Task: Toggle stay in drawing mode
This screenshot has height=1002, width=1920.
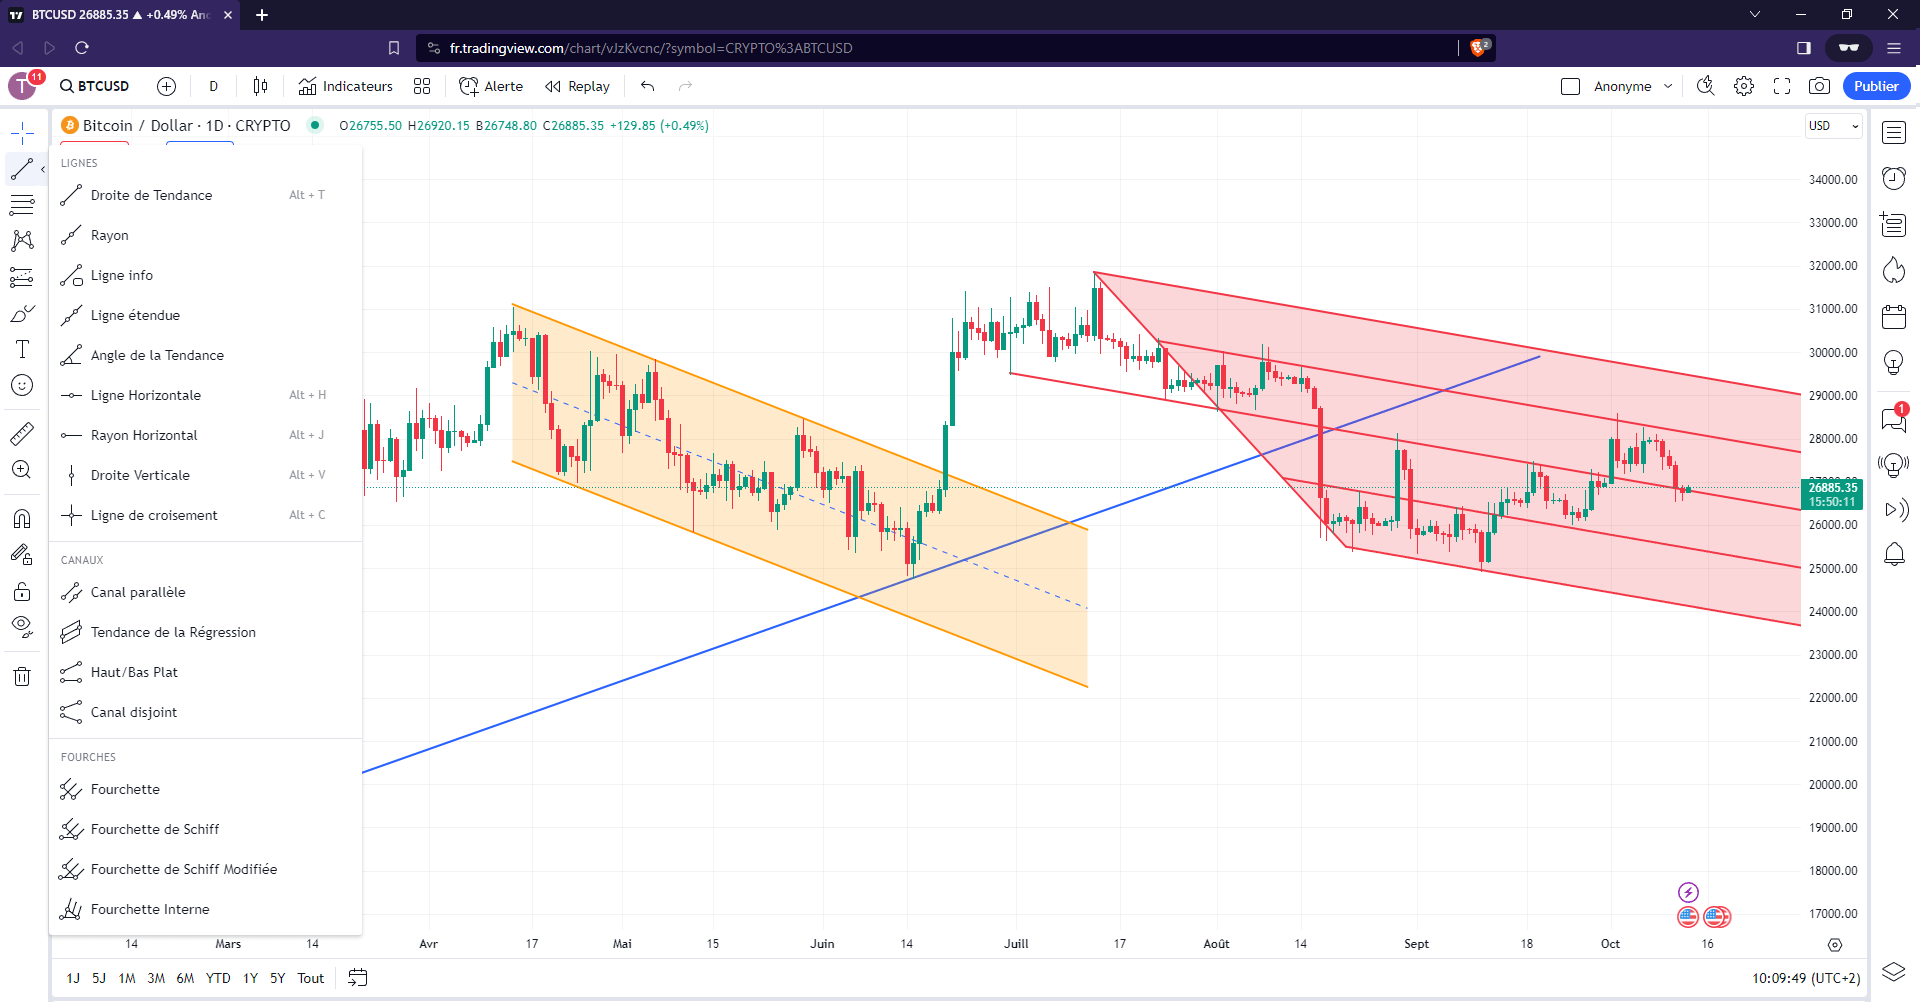Action: pos(22,554)
